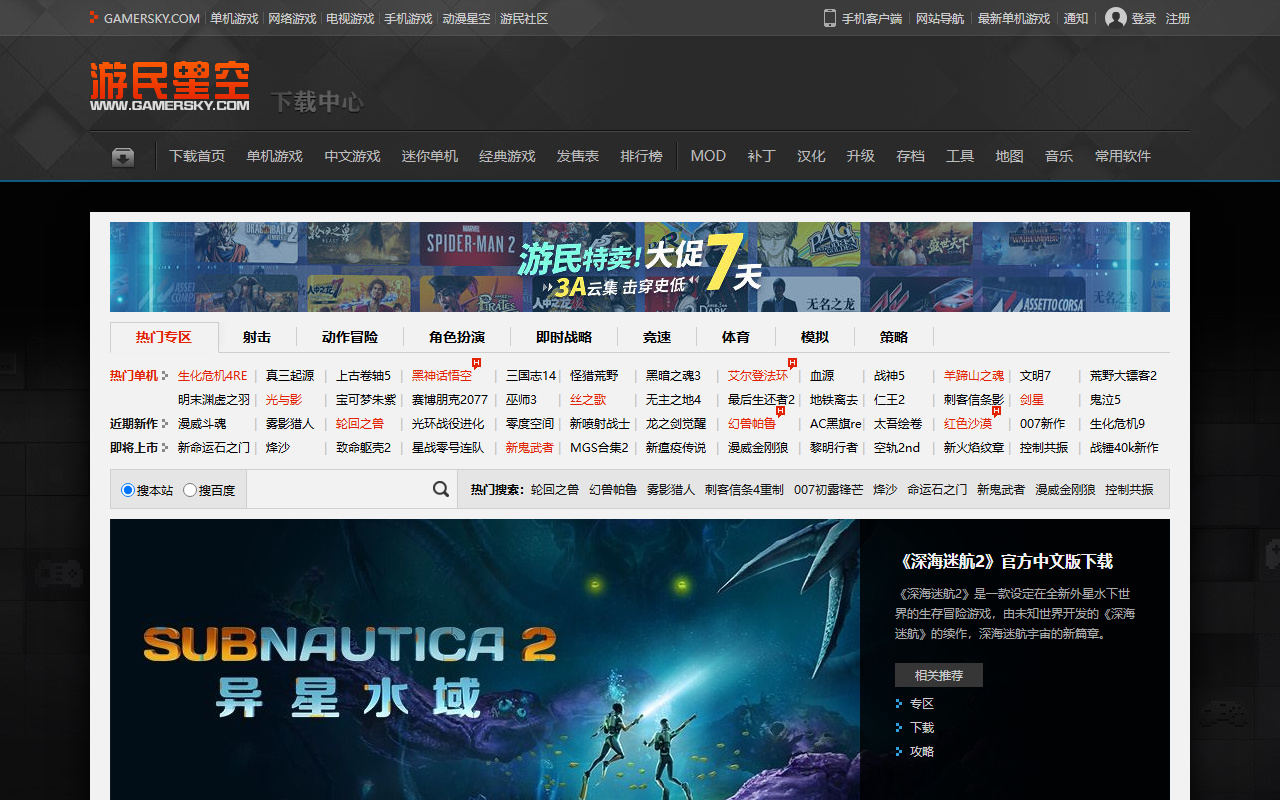The height and width of the screenshot is (800, 1280).
Task: Select 工具 in the navigation bar
Action: (x=960, y=156)
